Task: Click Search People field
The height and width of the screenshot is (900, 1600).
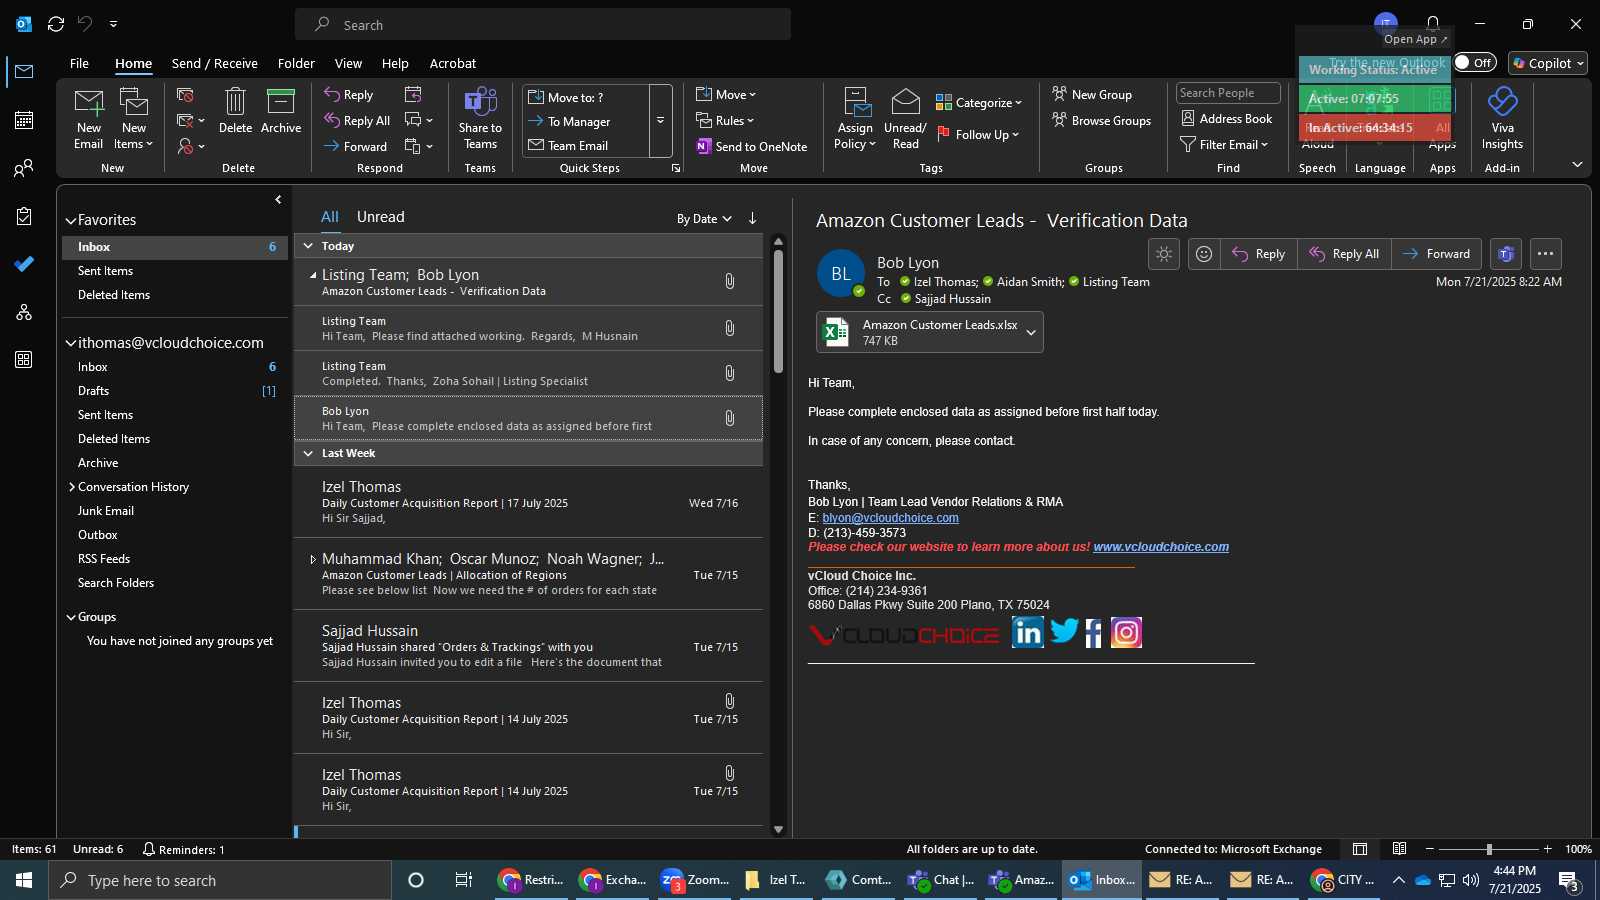Action: click(1228, 93)
